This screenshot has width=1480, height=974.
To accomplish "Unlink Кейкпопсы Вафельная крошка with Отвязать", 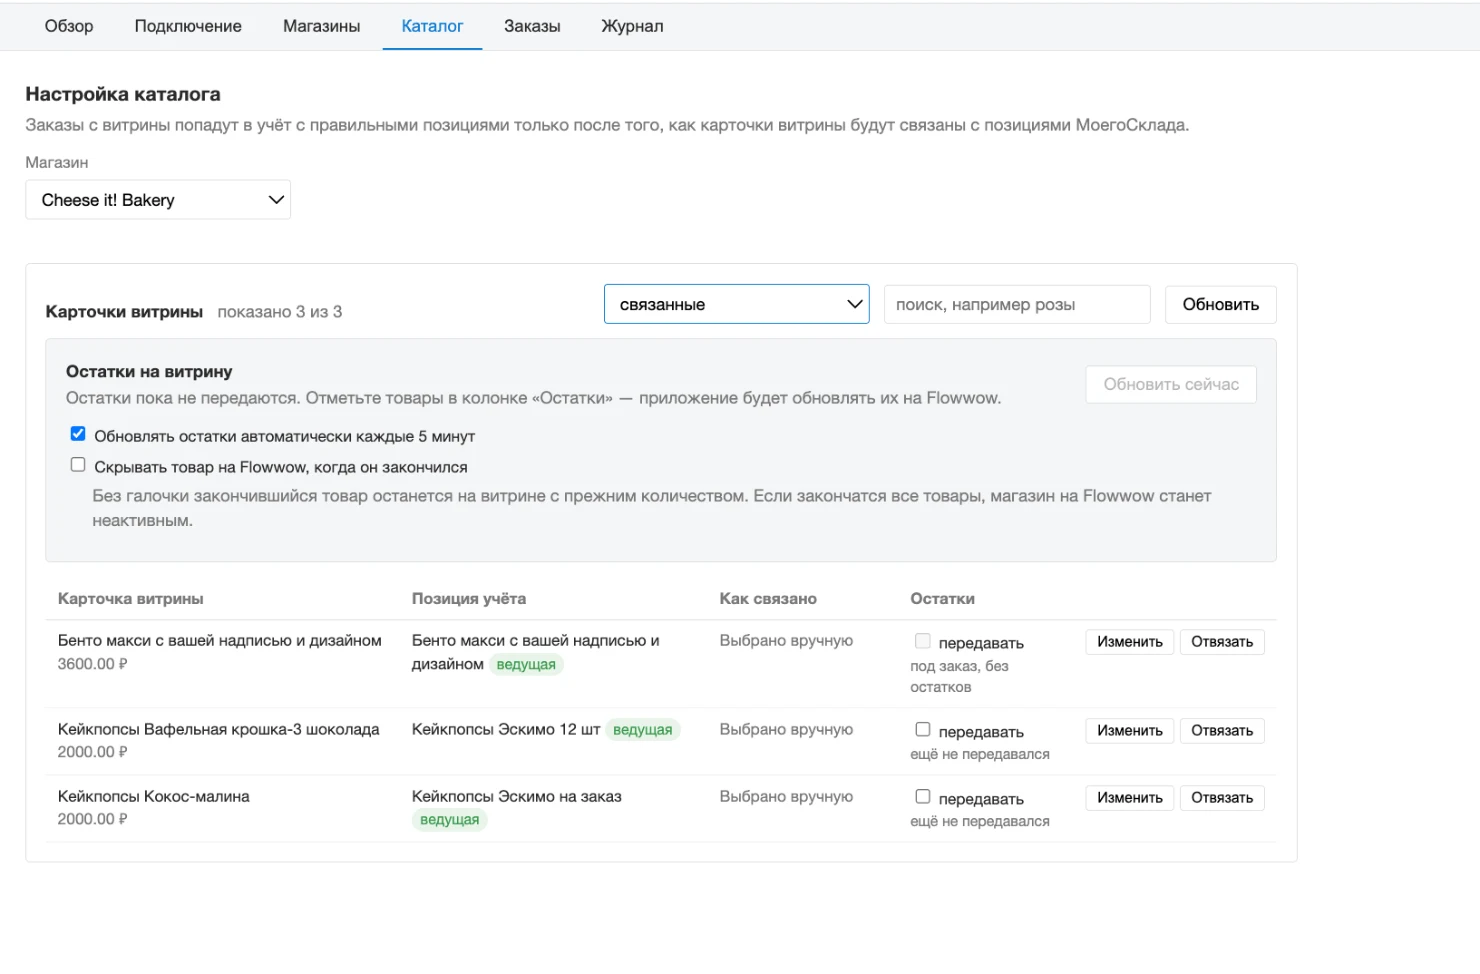I will 1222,731.
